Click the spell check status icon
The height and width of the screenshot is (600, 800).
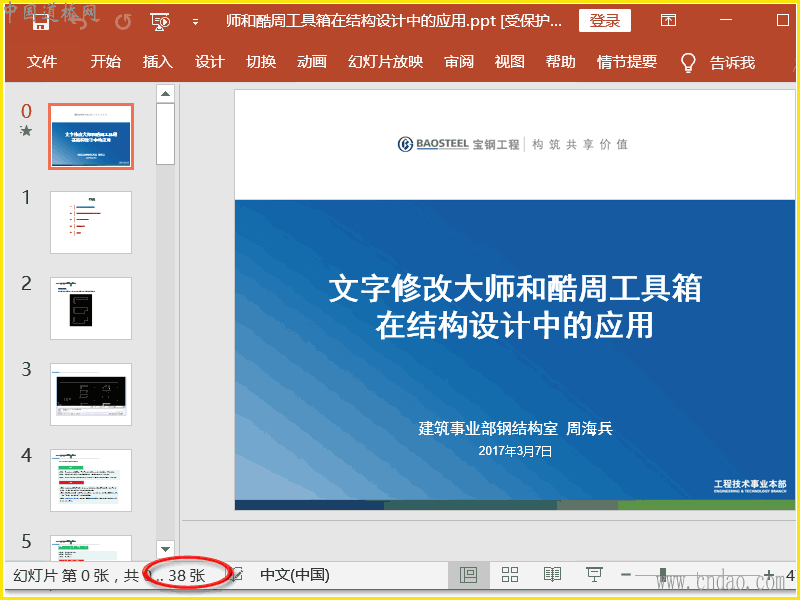236,575
